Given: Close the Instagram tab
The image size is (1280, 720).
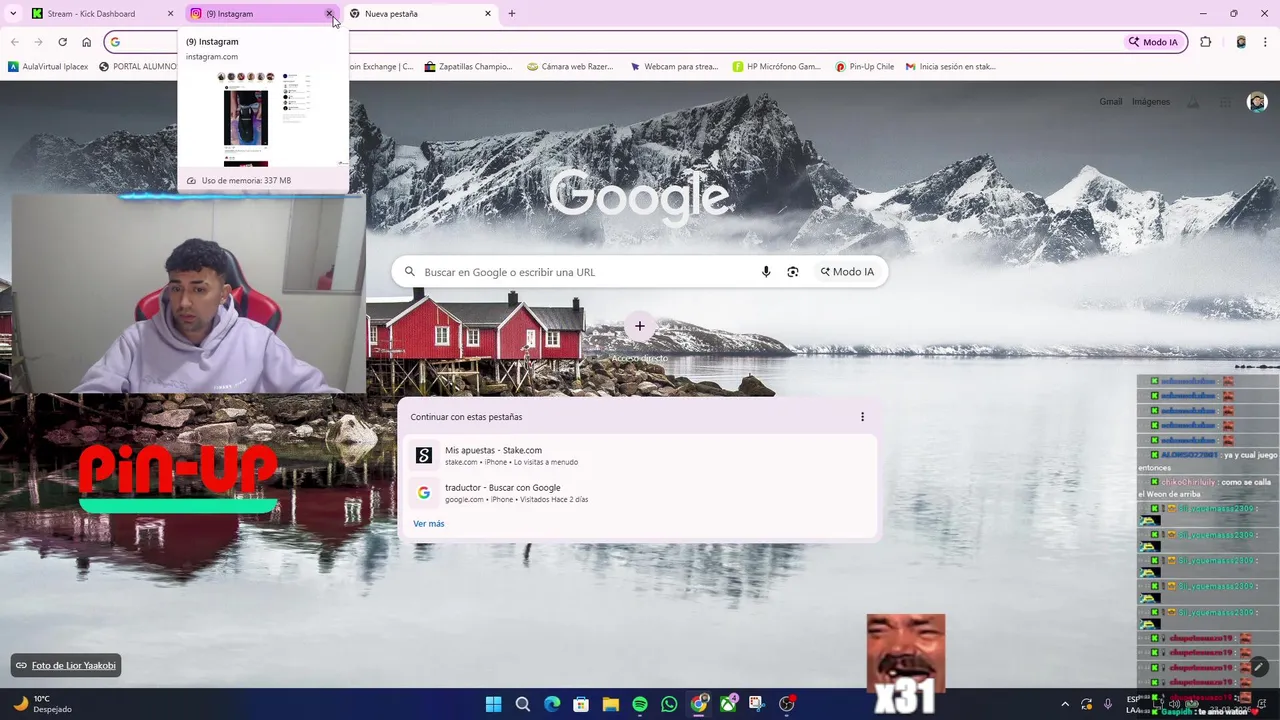Looking at the screenshot, I should point(329,14).
